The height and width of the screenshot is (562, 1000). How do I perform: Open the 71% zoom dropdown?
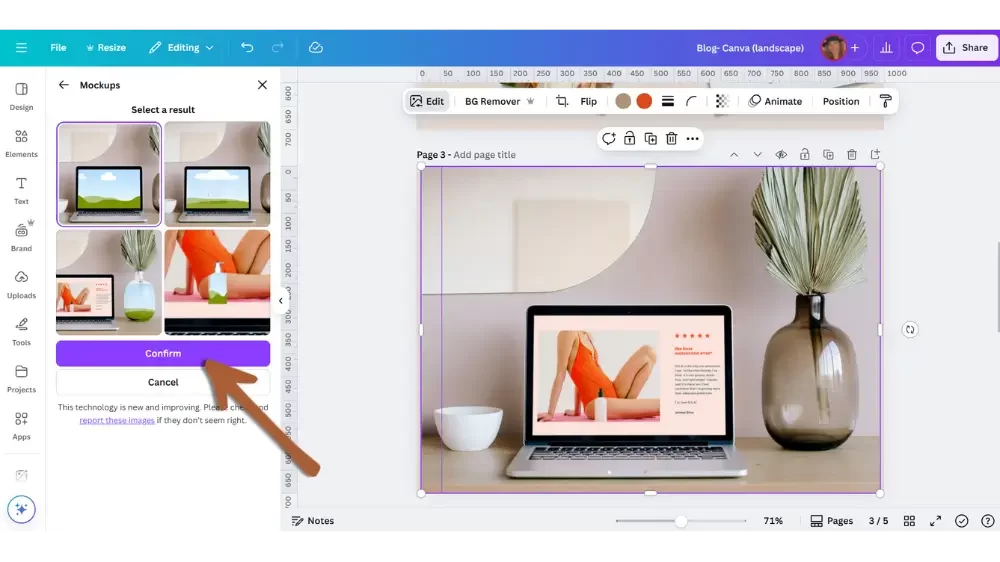pyautogui.click(x=773, y=521)
